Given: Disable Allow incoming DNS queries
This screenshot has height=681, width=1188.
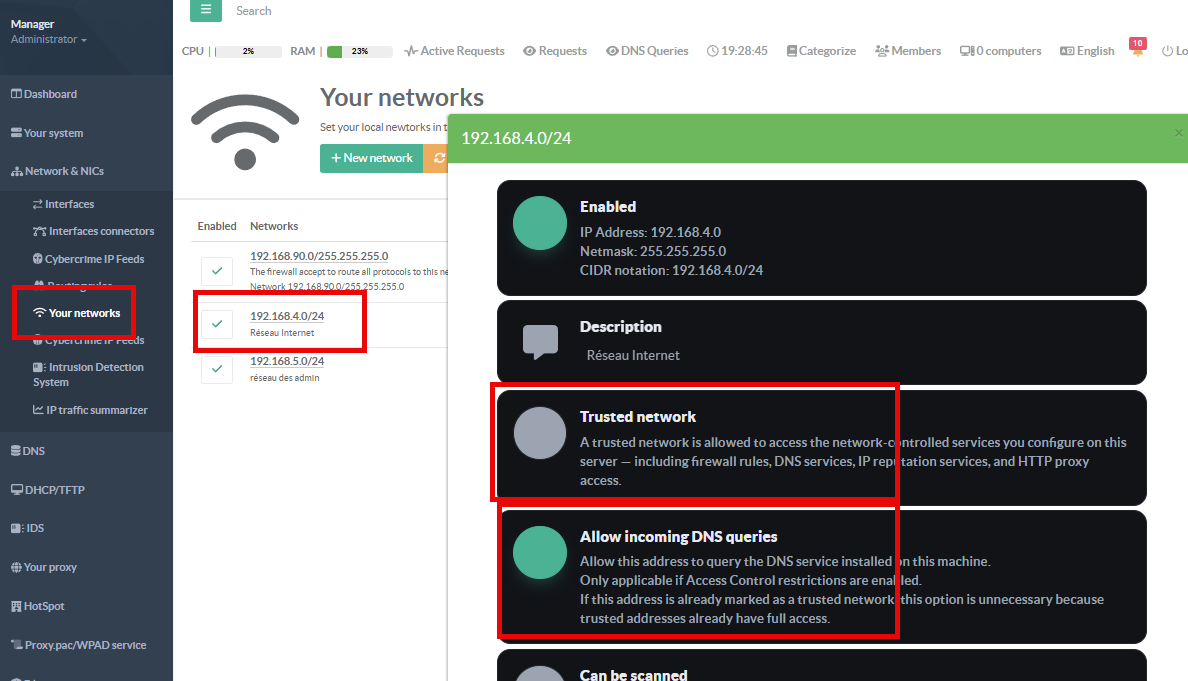Looking at the screenshot, I should tap(540, 552).
